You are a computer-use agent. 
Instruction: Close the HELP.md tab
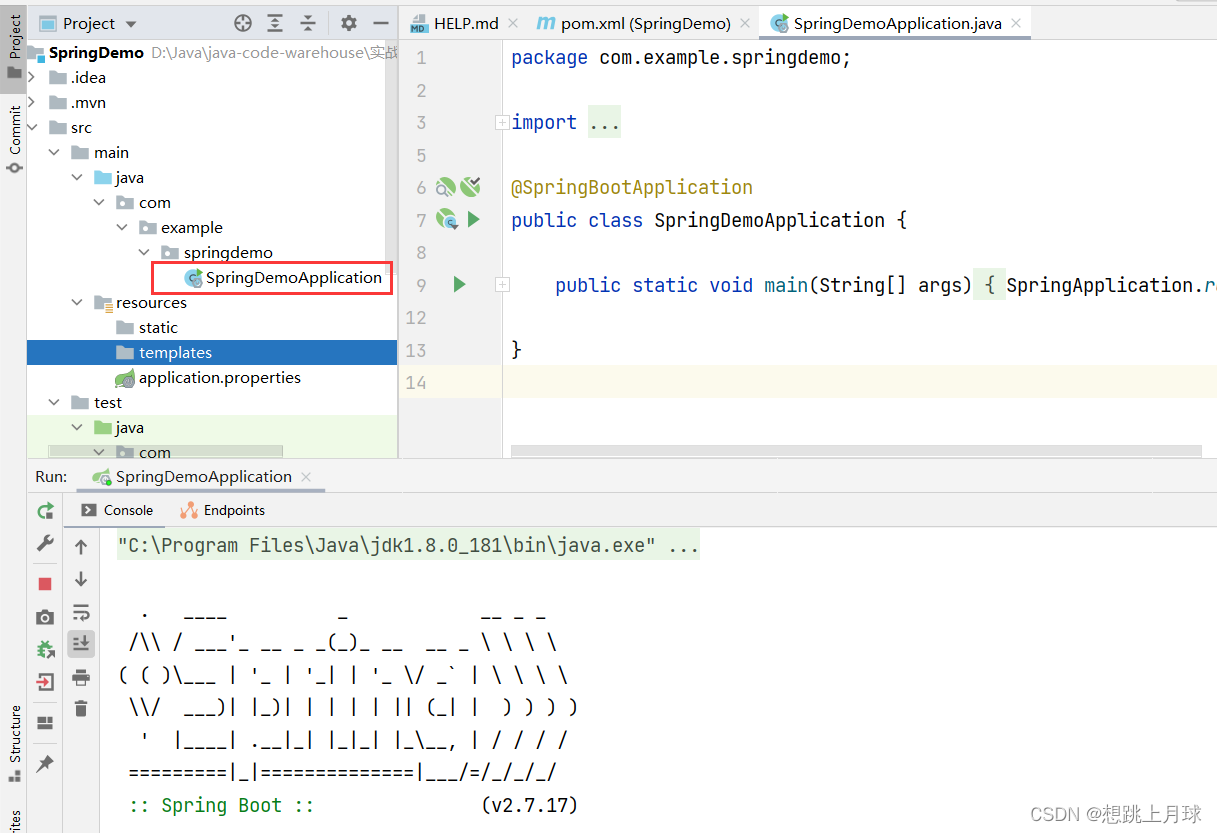click(513, 23)
